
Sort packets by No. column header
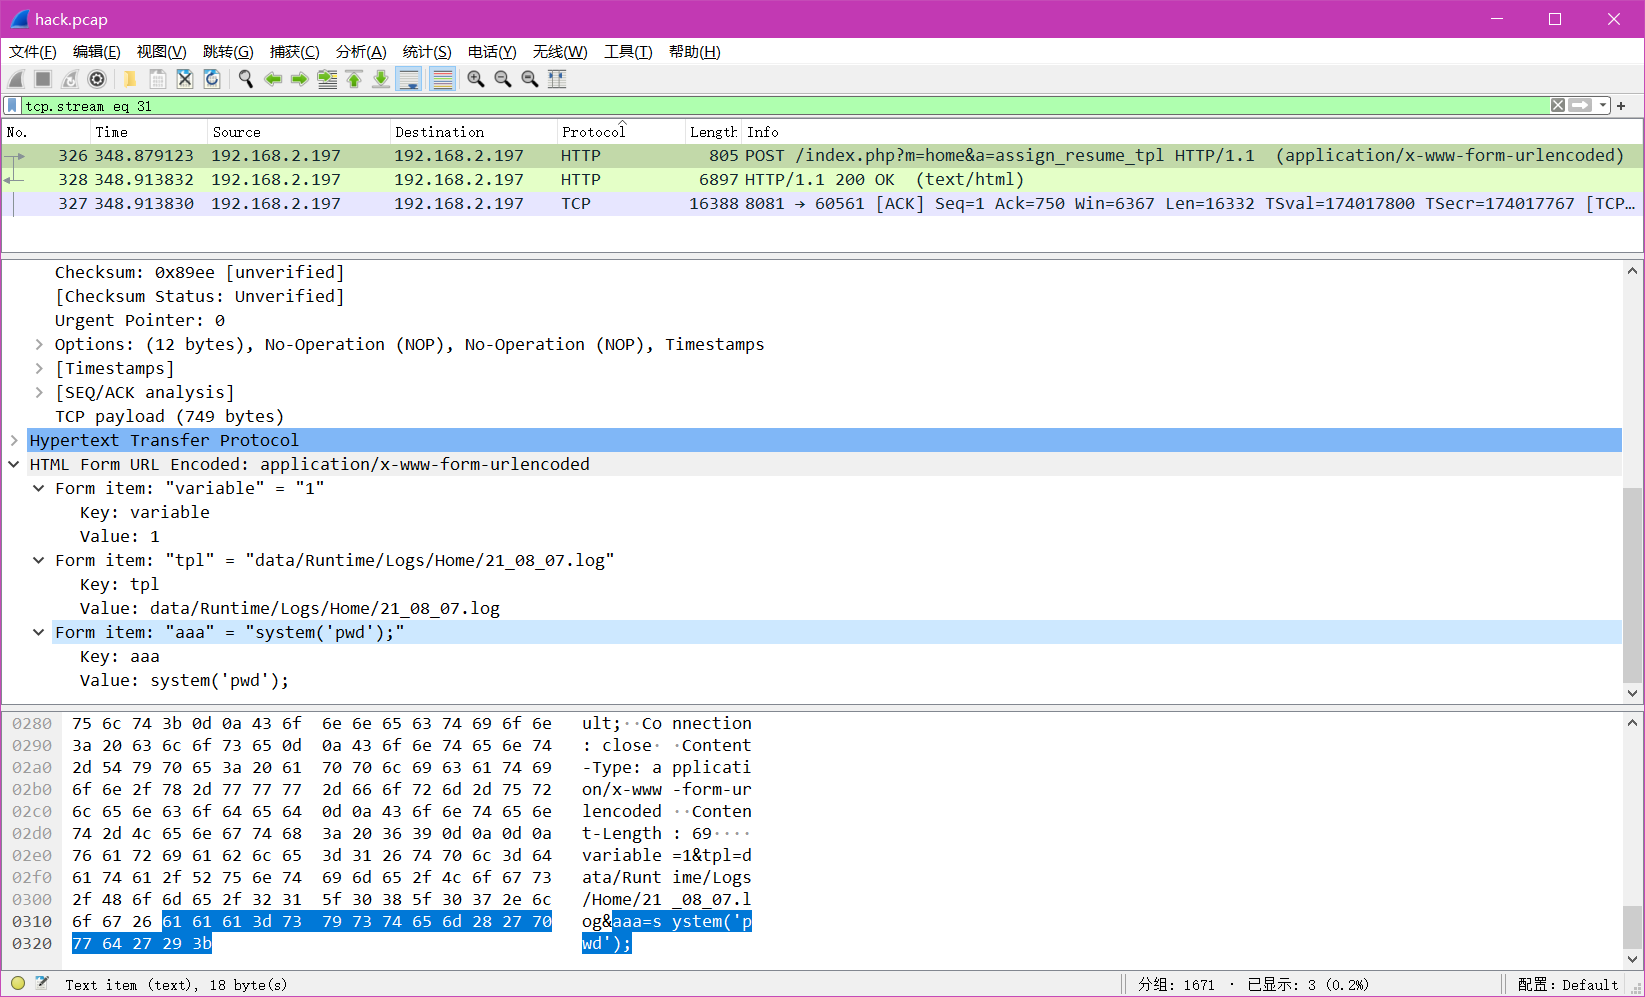click(46, 132)
